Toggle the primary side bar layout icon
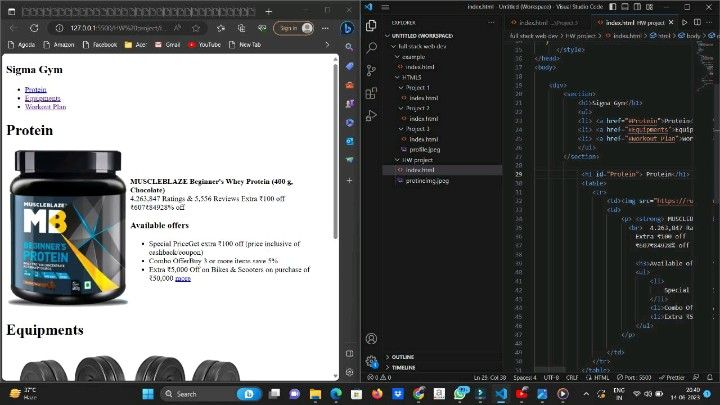 613,7
